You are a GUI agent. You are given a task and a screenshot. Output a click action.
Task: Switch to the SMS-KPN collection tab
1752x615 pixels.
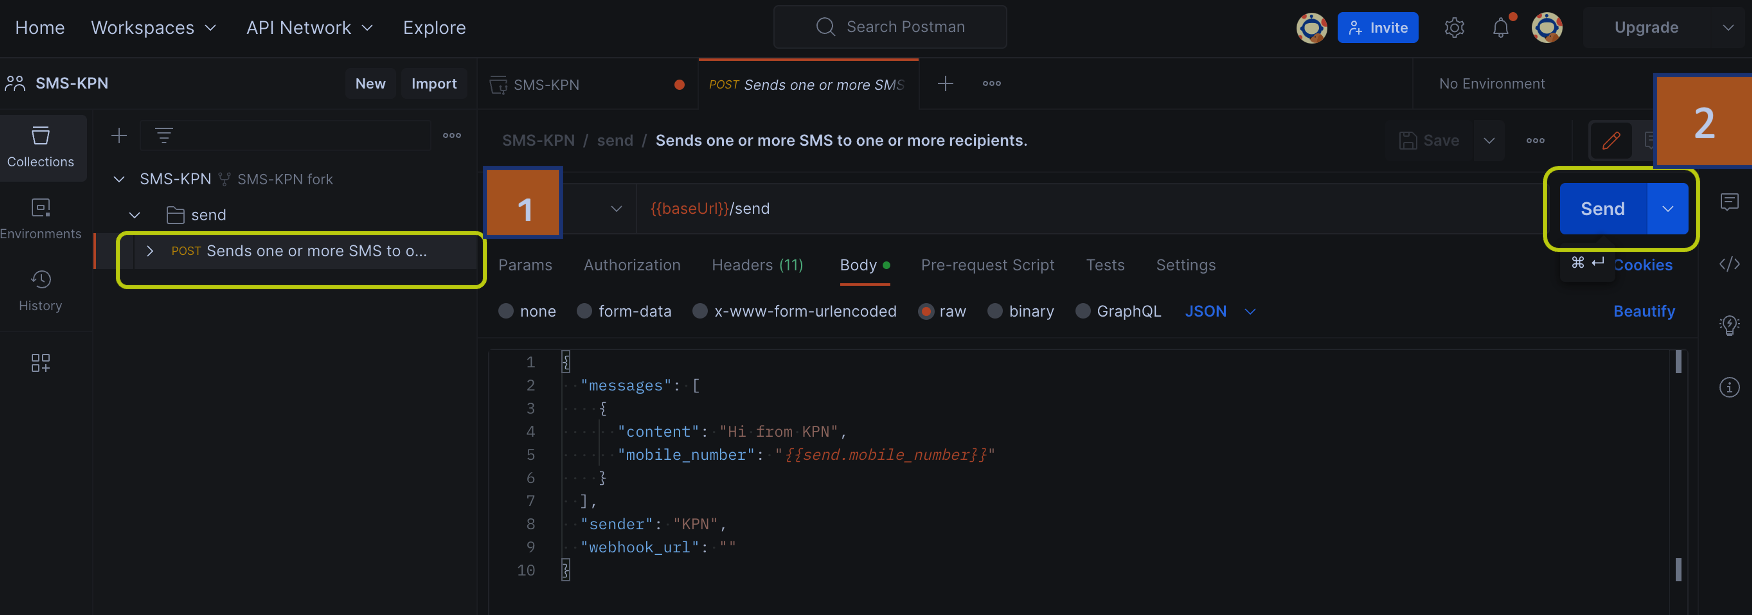[587, 84]
